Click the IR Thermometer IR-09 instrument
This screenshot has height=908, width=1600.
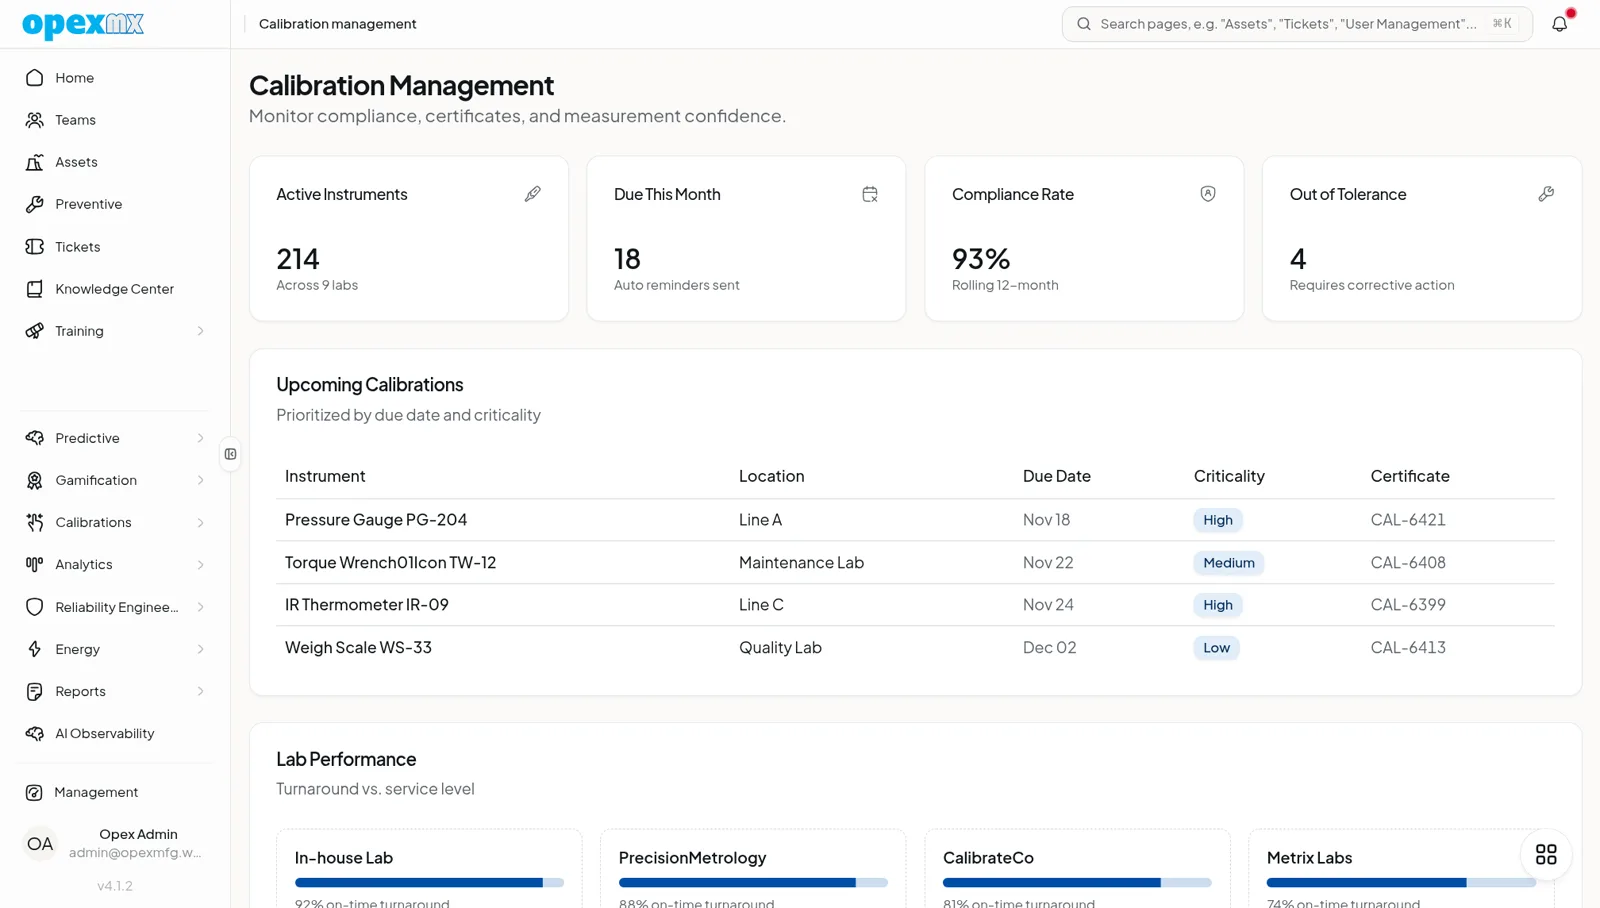coord(367,605)
